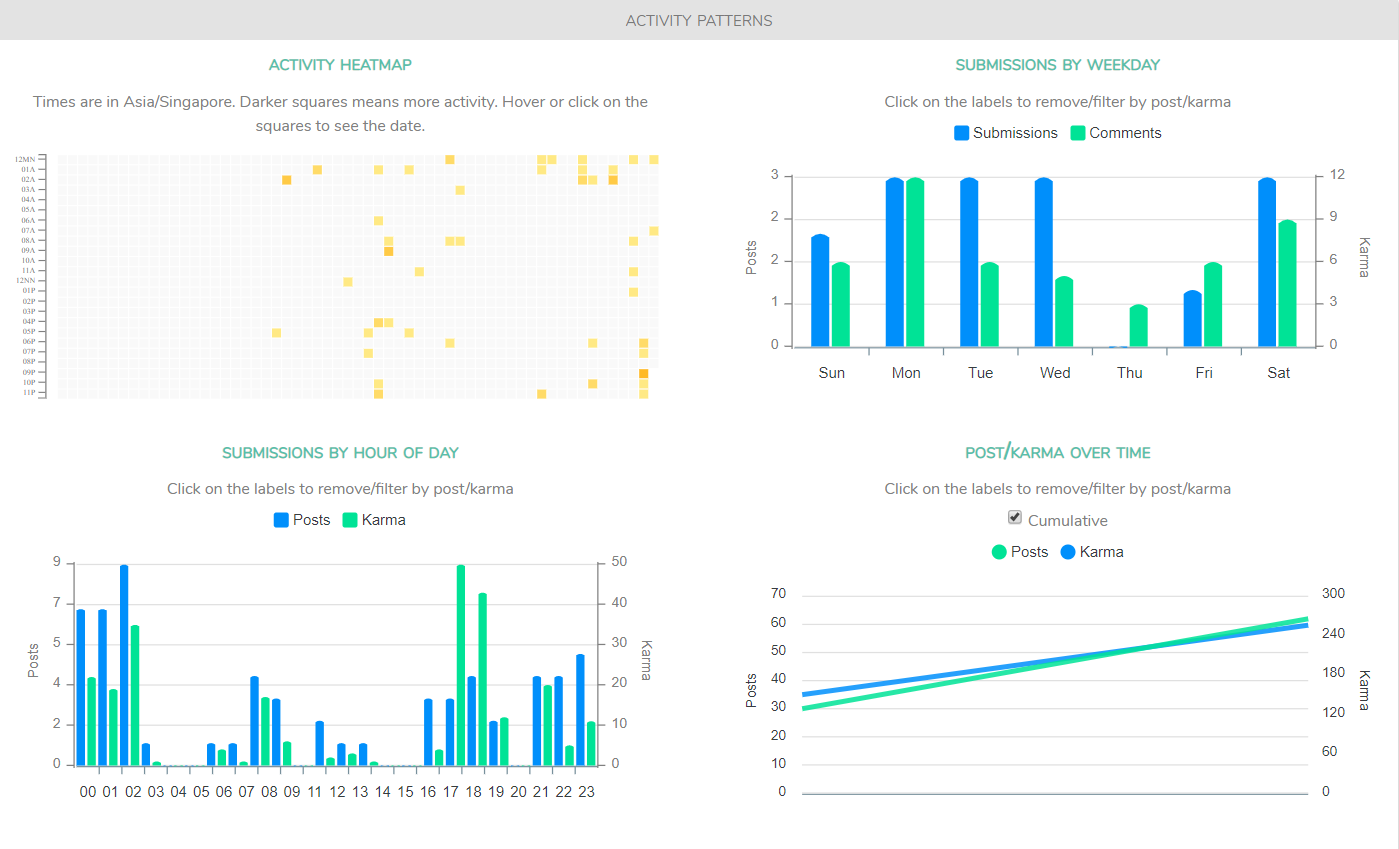Click the green Karma bar for hour 23

[591, 744]
